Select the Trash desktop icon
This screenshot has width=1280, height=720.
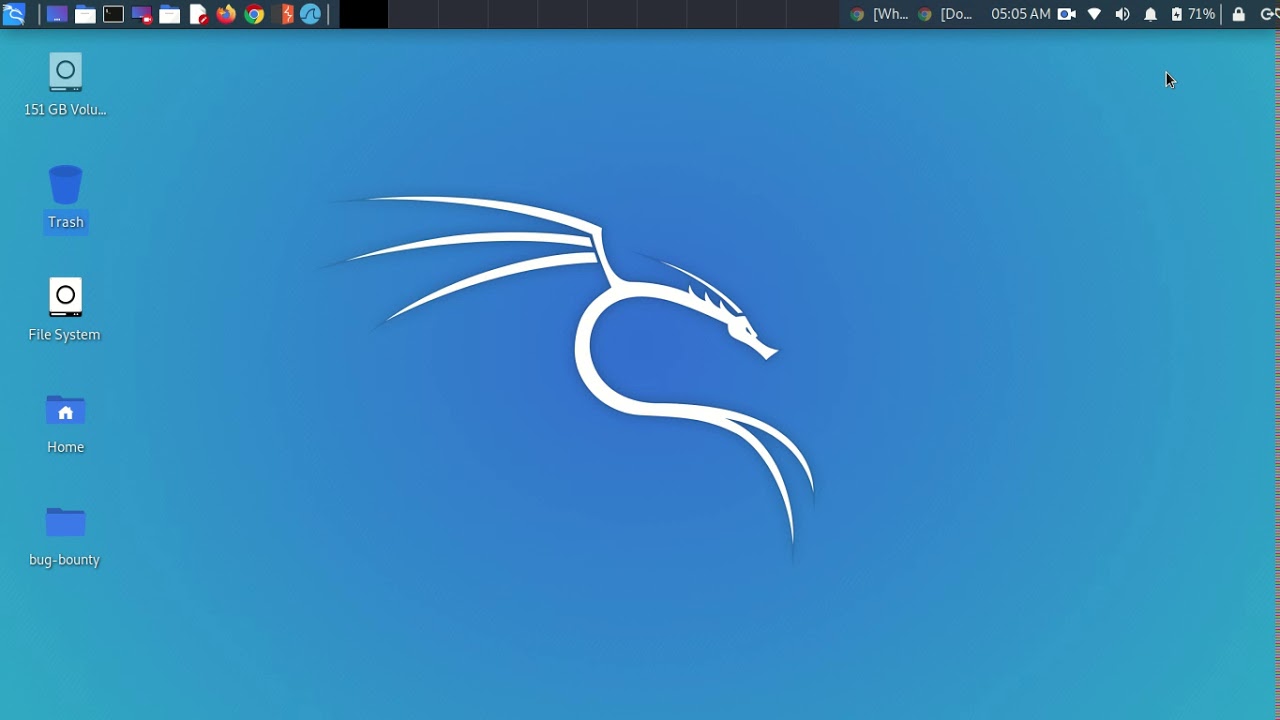point(65,198)
